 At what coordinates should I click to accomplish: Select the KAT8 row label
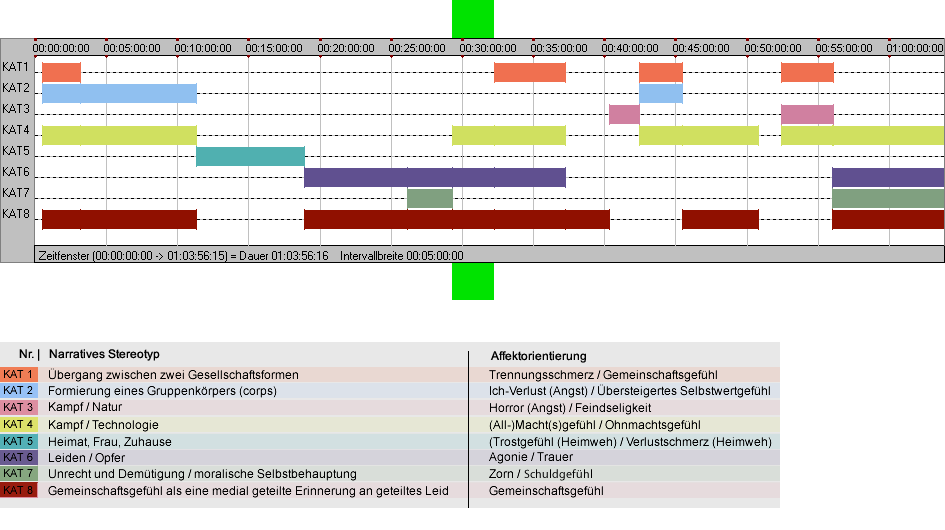click(16, 214)
